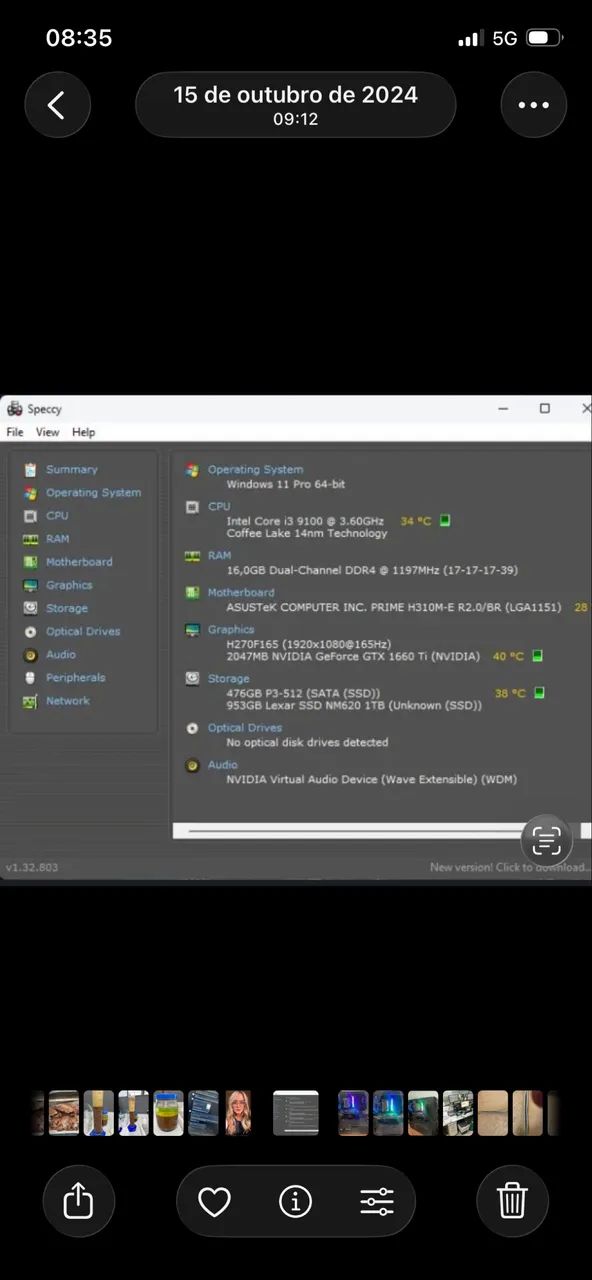The height and width of the screenshot is (1280, 592).
Task: Click the Optical Drives disc sidebar icon
Action: pyautogui.click(x=30, y=631)
